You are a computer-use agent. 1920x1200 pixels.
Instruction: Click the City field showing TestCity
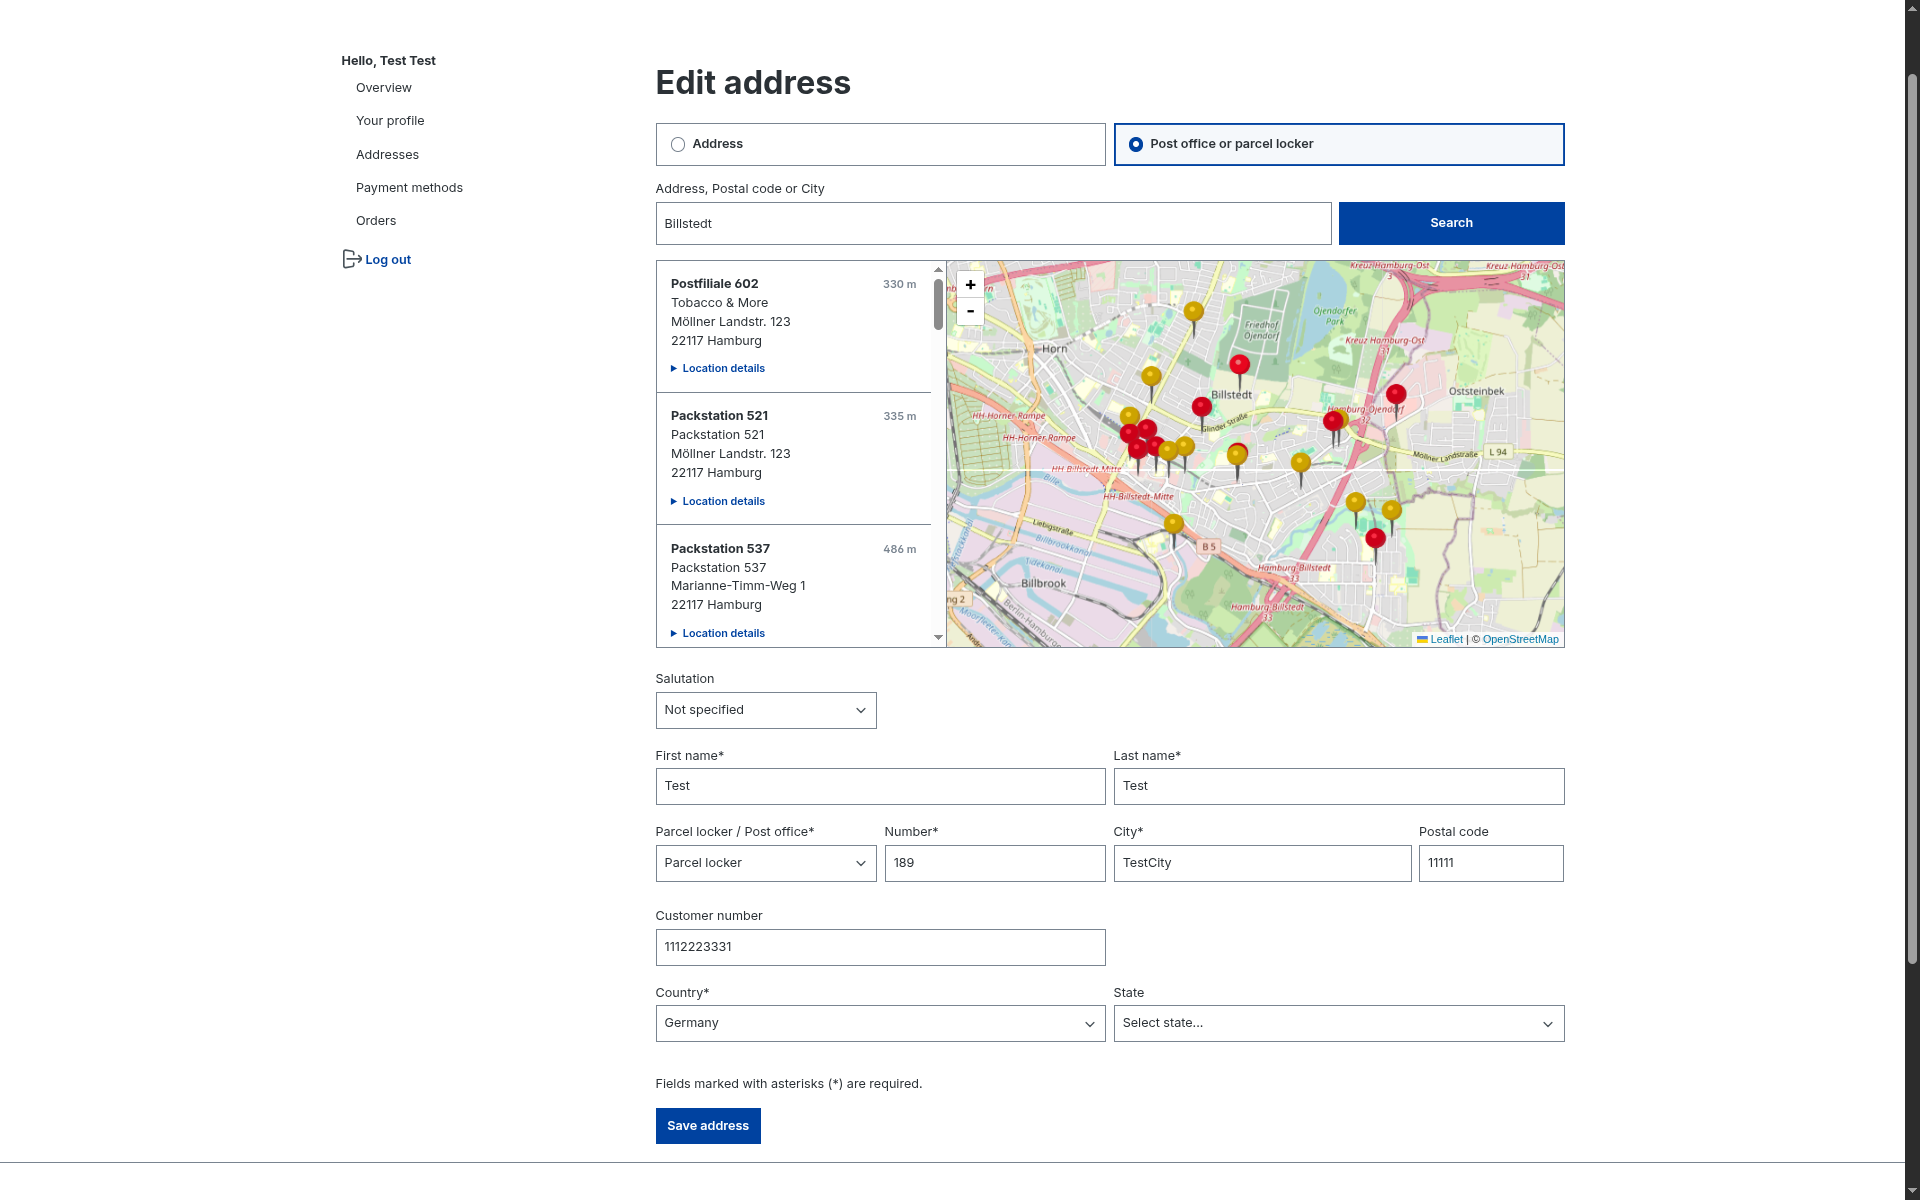click(1262, 864)
